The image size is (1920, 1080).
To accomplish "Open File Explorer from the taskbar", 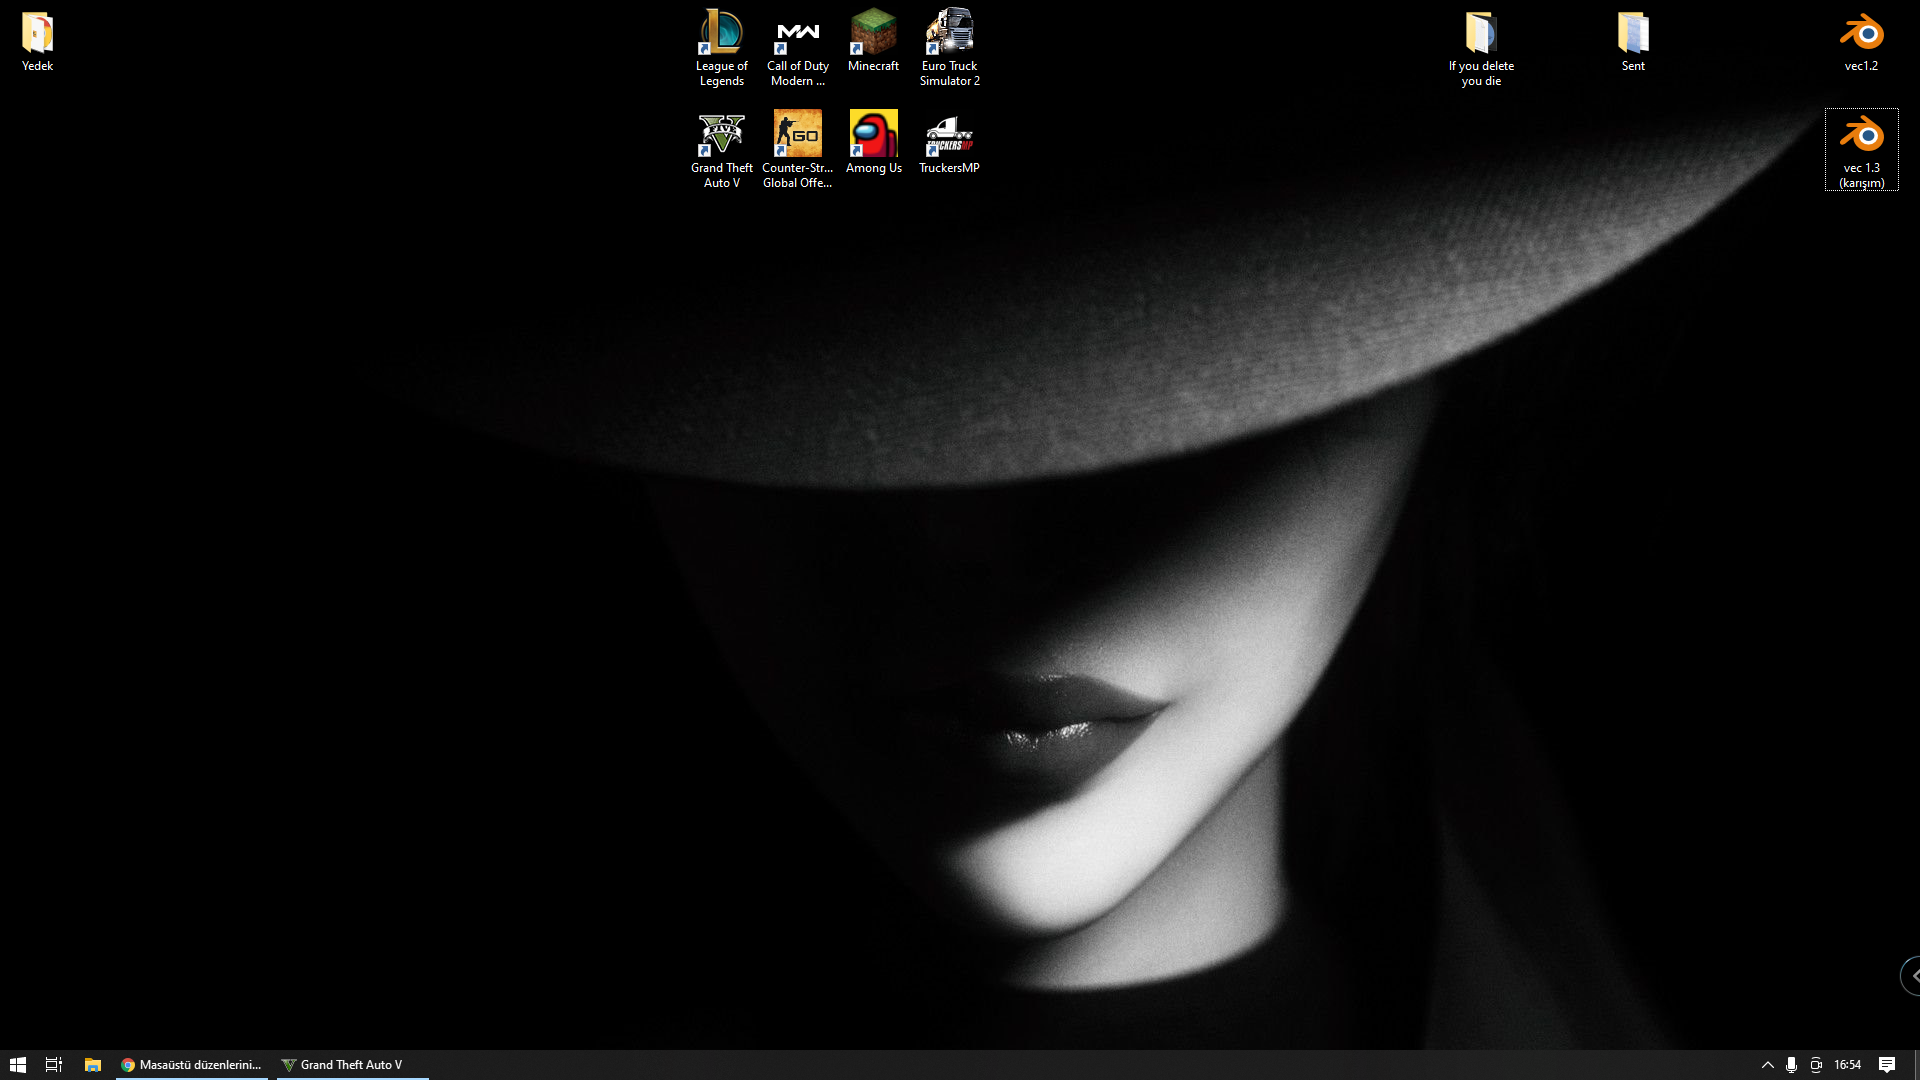I will [92, 1065].
